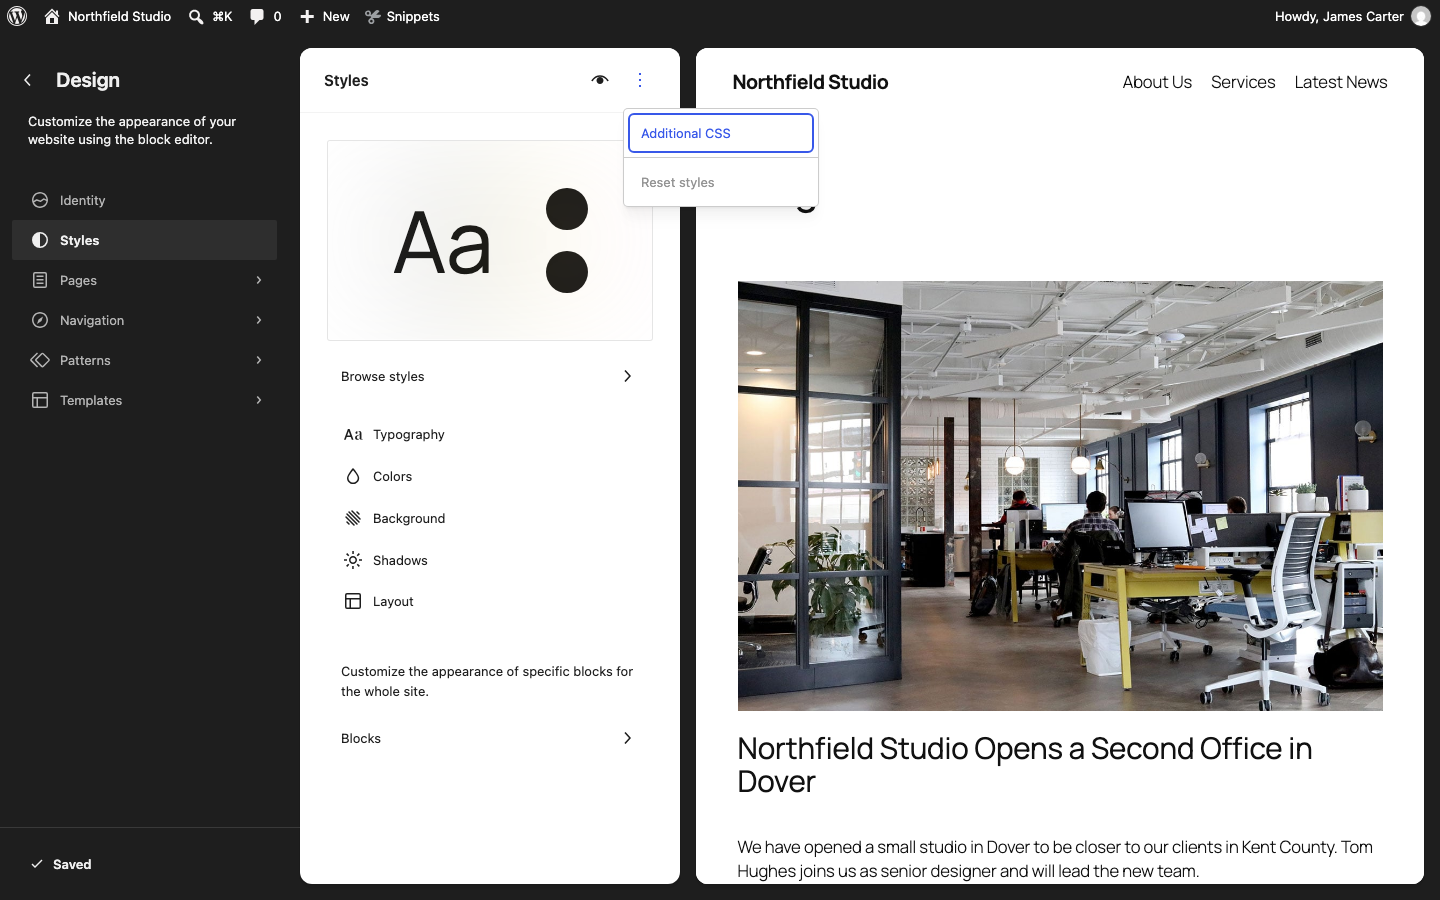Viewport: 1440px width, 900px height.
Task: Click the Colors droplet icon
Action: (353, 476)
